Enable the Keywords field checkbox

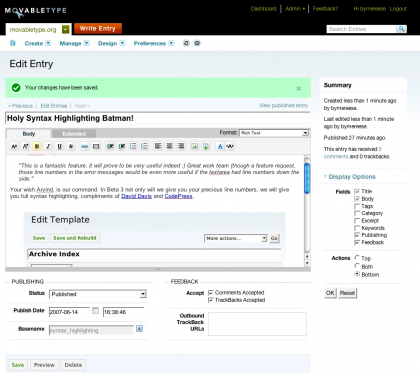[357, 228]
